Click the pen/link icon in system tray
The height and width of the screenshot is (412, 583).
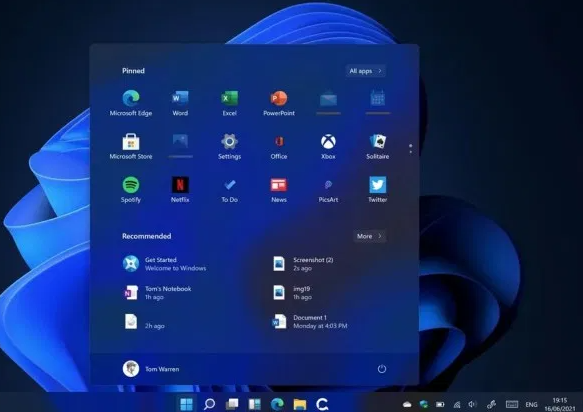(x=491, y=404)
